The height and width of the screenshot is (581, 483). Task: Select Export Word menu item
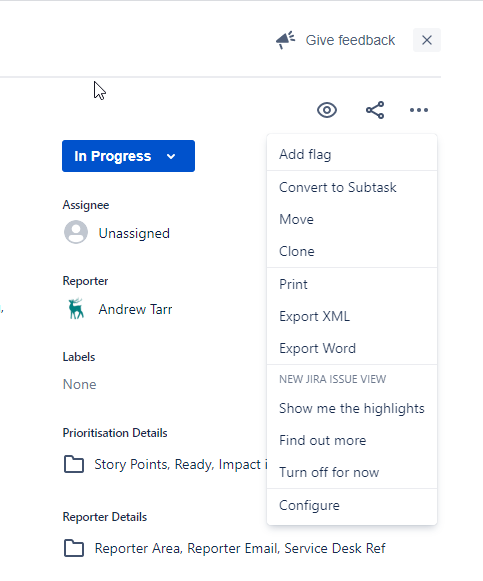click(352, 348)
